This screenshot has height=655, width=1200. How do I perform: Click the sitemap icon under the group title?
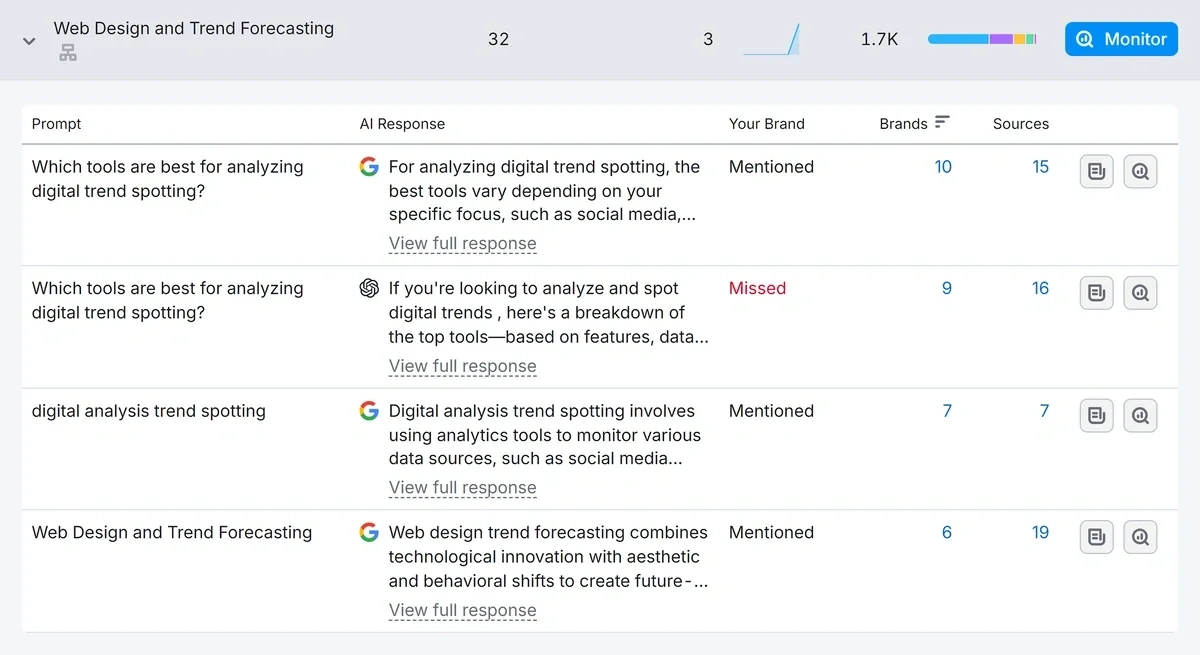coord(67,52)
